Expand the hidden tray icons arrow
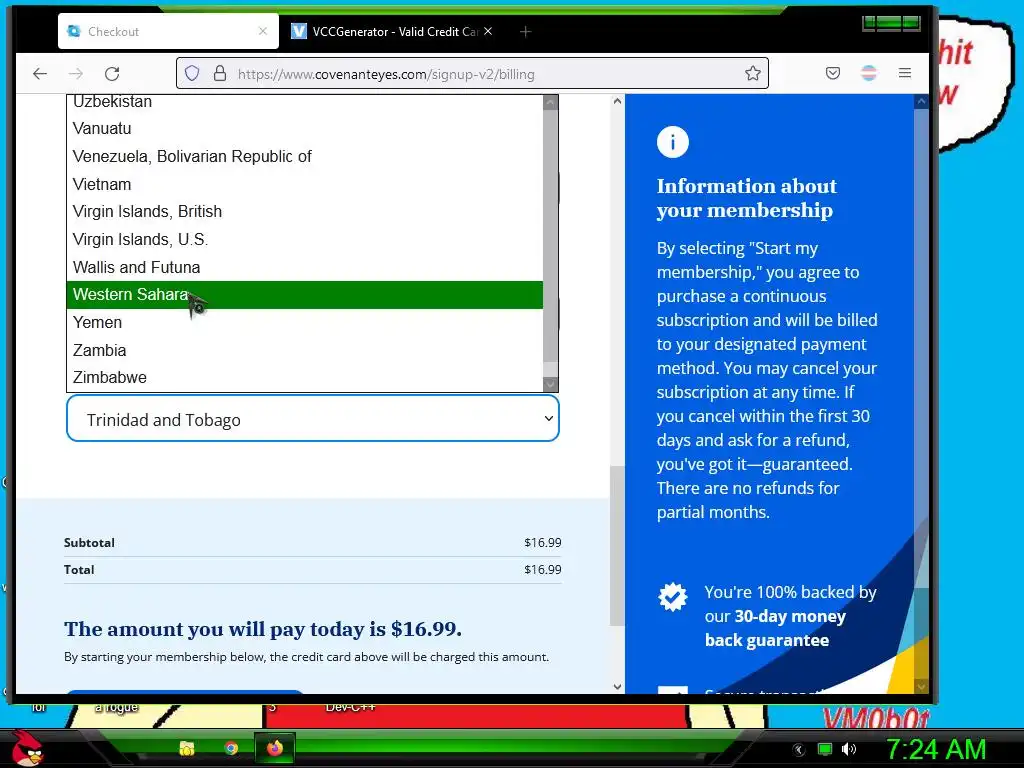The height and width of the screenshot is (768, 1024). (x=799, y=750)
